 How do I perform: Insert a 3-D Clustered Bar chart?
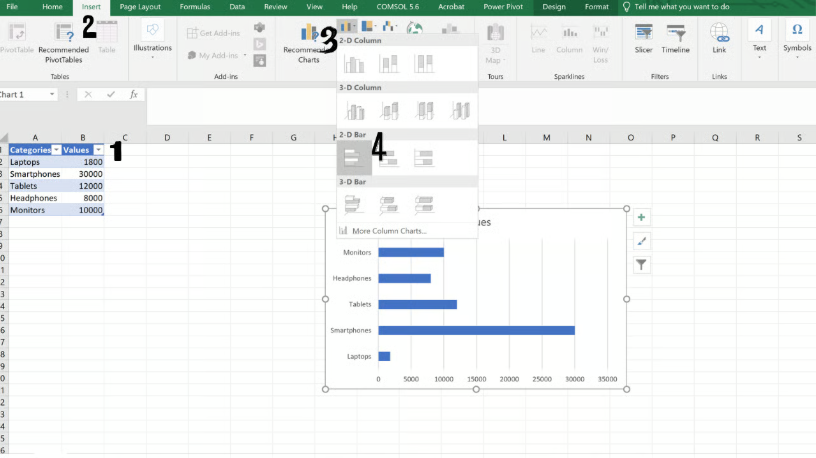click(354, 204)
